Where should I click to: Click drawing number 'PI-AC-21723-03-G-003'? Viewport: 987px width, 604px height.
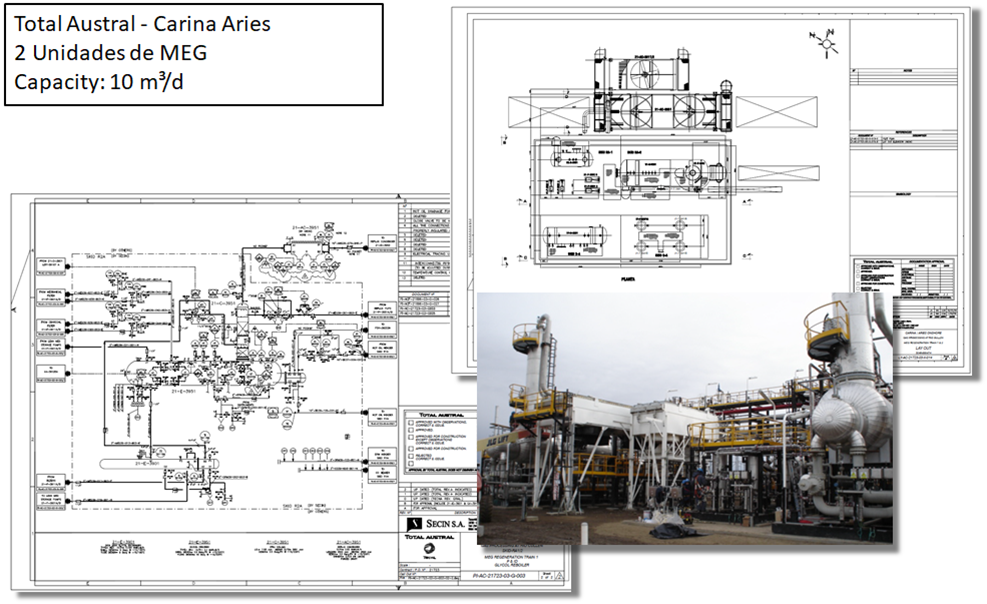click(x=499, y=576)
